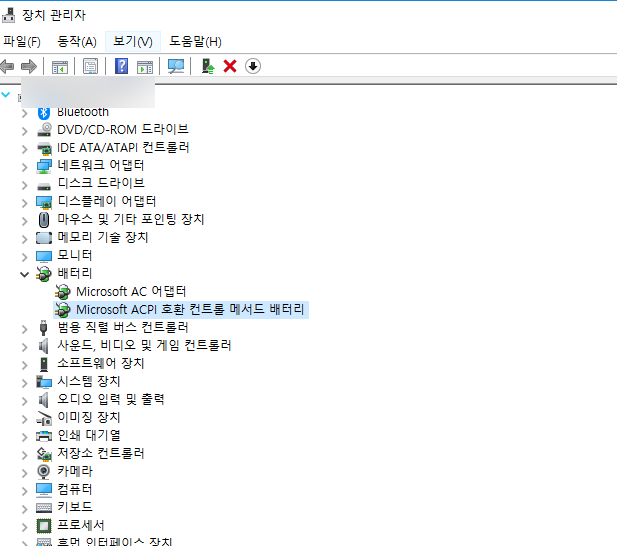Select the IDE ATA/ATAPI 컨트롤러 label

point(123,148)
